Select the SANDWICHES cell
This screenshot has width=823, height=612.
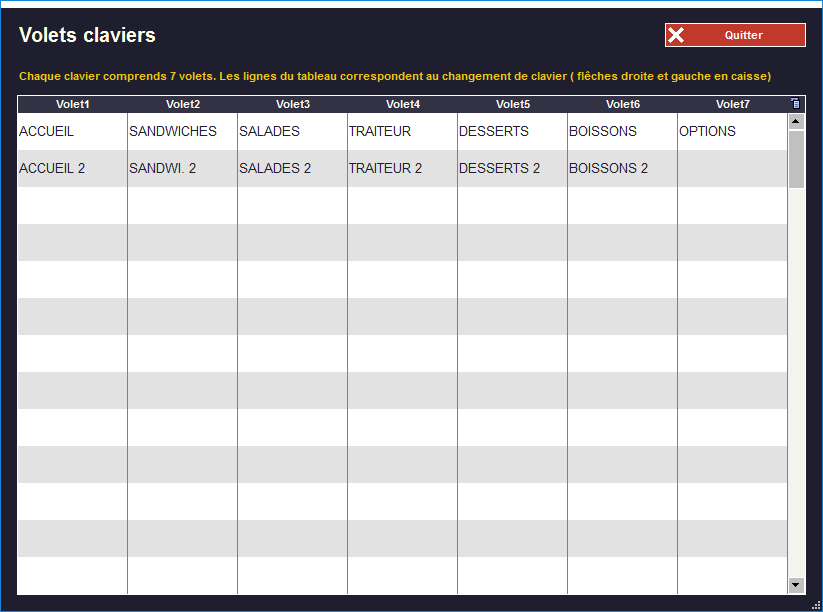pyautogui.click(x=182, y=131)
